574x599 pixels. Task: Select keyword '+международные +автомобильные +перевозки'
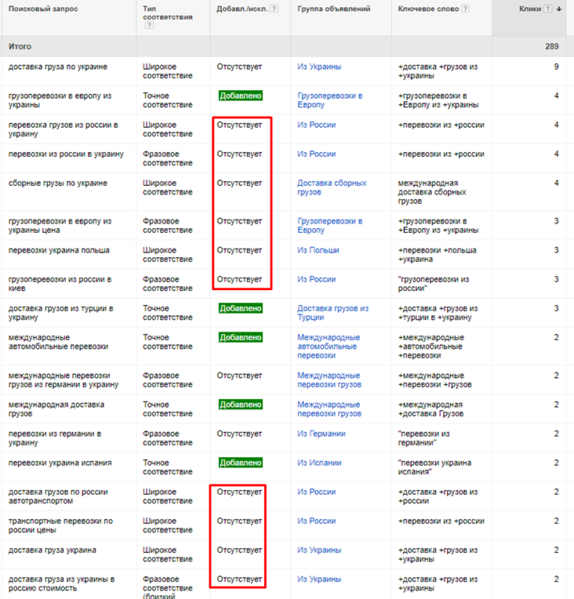pos(431,346)
